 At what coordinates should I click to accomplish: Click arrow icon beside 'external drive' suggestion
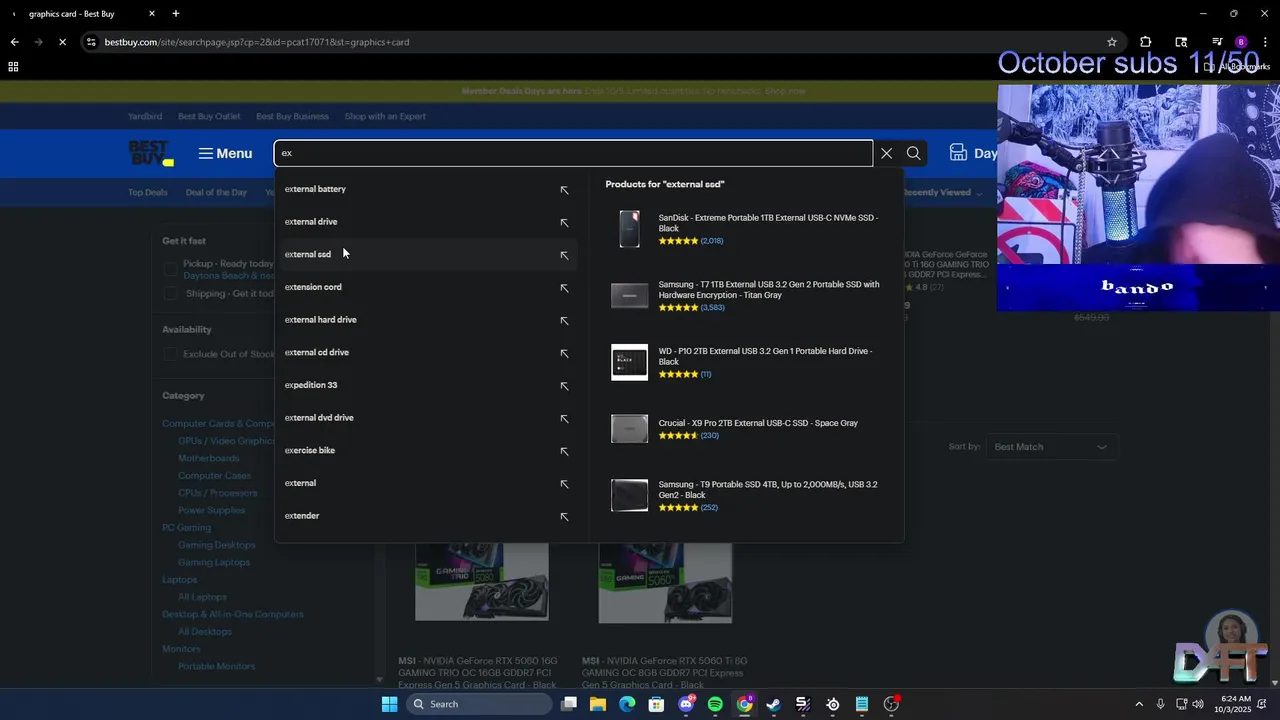pyautogui.click(x=564, y=223)
